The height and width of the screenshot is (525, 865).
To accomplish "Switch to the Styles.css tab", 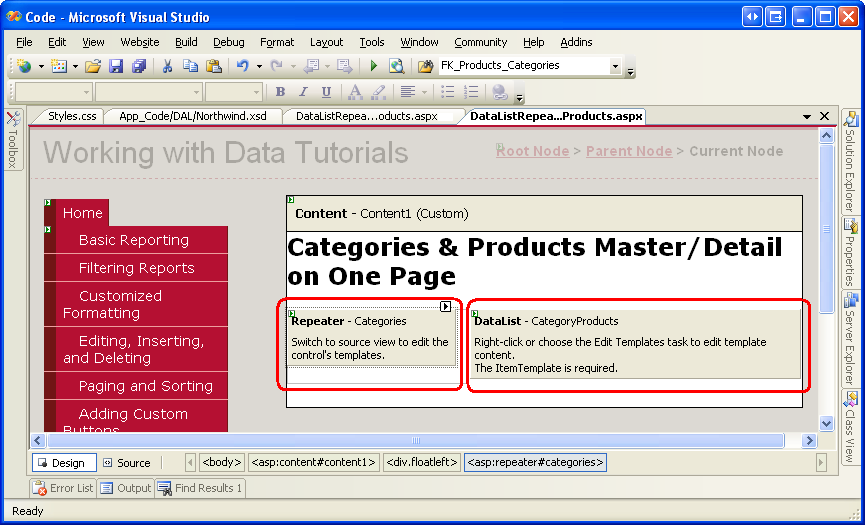I will 72,116.
